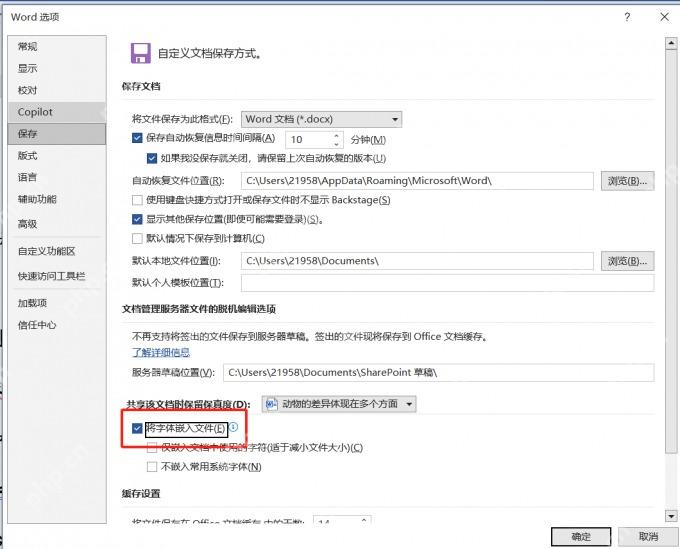Open the Copilot options category
Viewport: 680px width, 549px height.
pos(57,112)
